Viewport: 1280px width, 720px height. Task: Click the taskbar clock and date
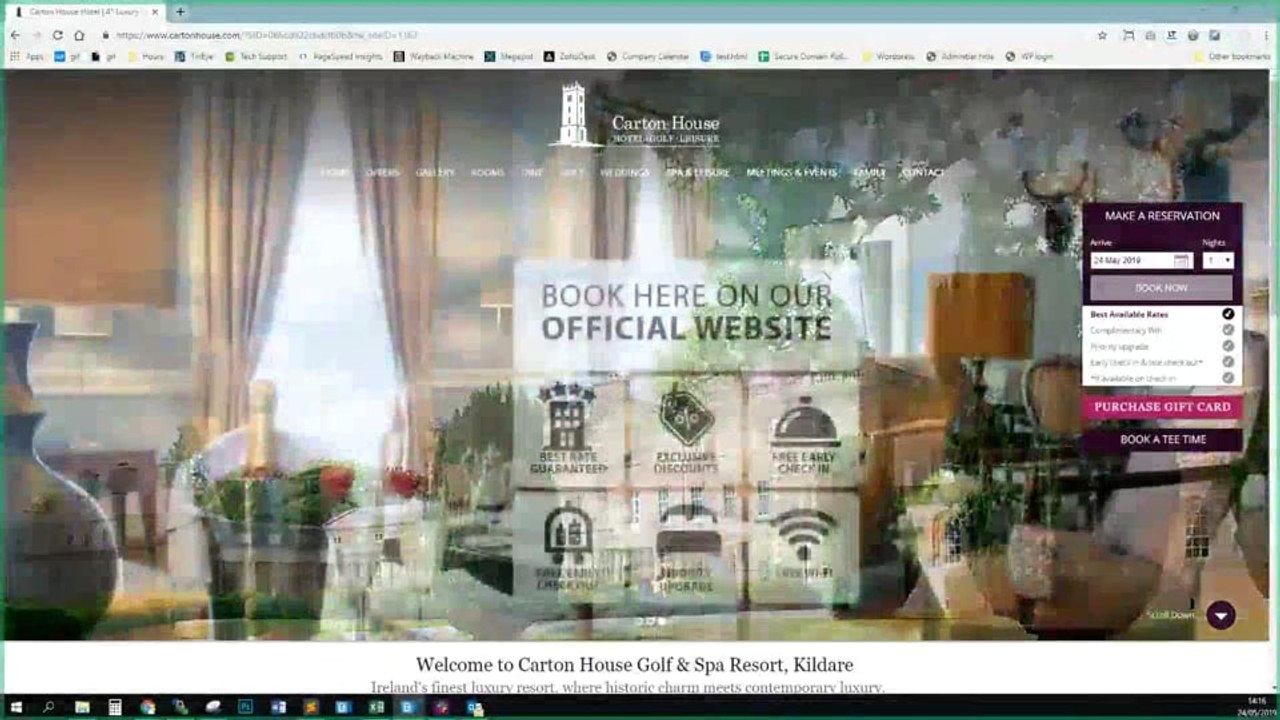1256,707
